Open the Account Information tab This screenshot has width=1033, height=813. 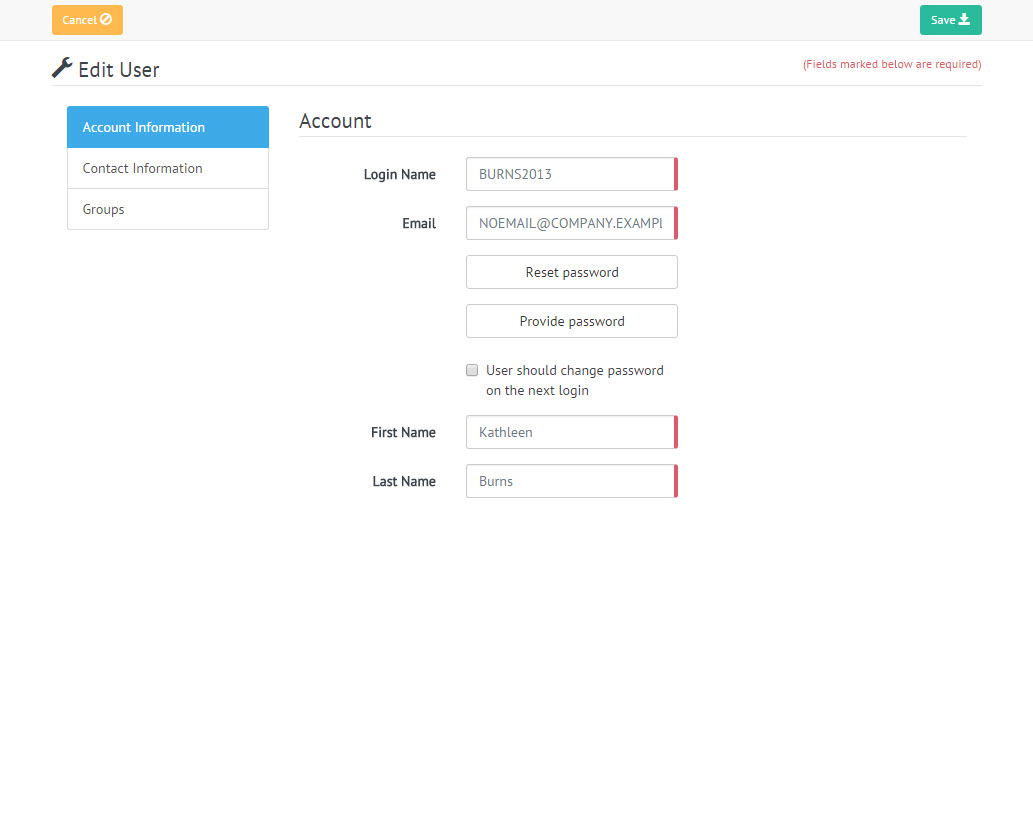168,127
